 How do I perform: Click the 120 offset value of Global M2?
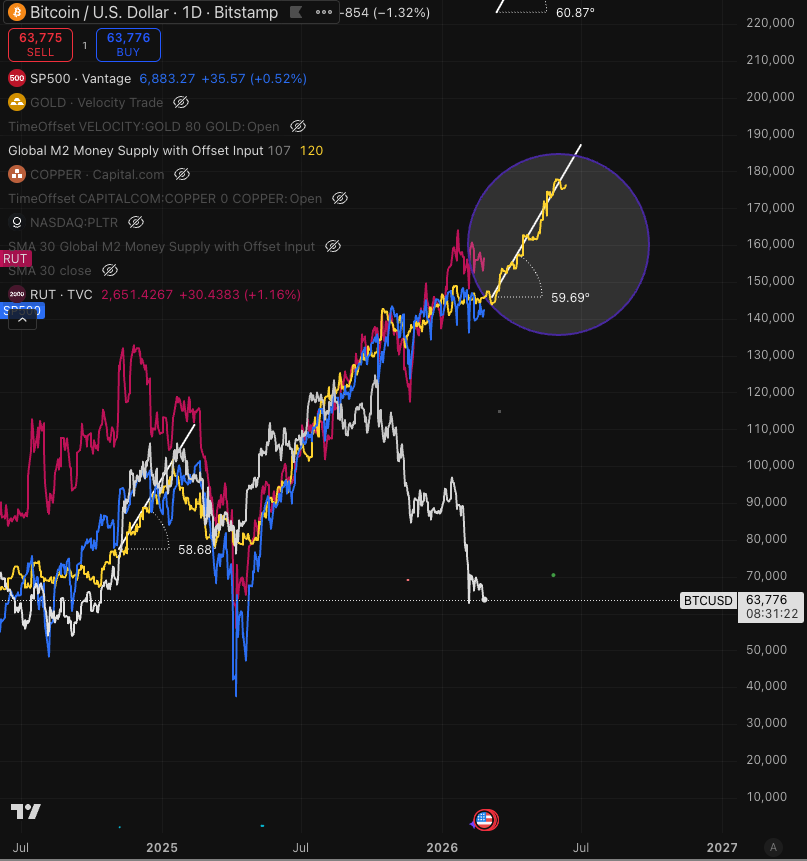pos(311,150)
